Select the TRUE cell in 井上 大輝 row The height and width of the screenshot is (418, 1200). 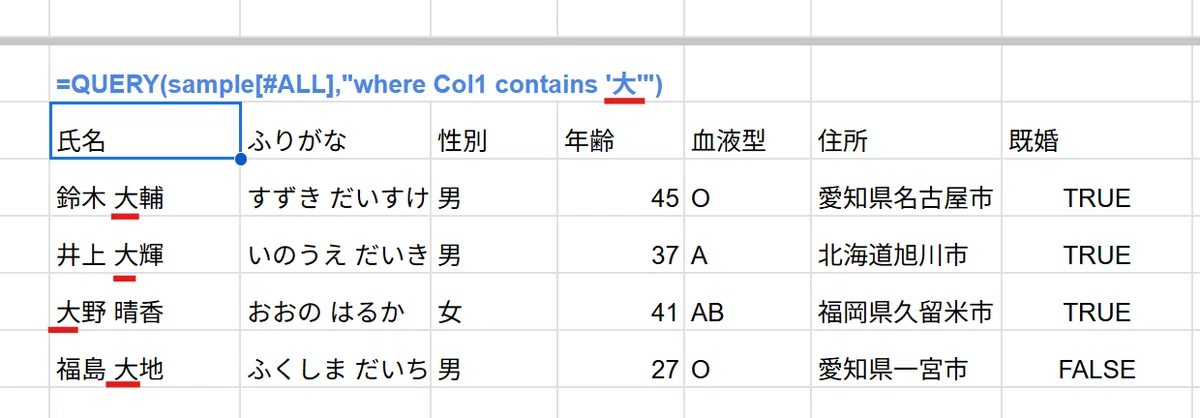1101,255
